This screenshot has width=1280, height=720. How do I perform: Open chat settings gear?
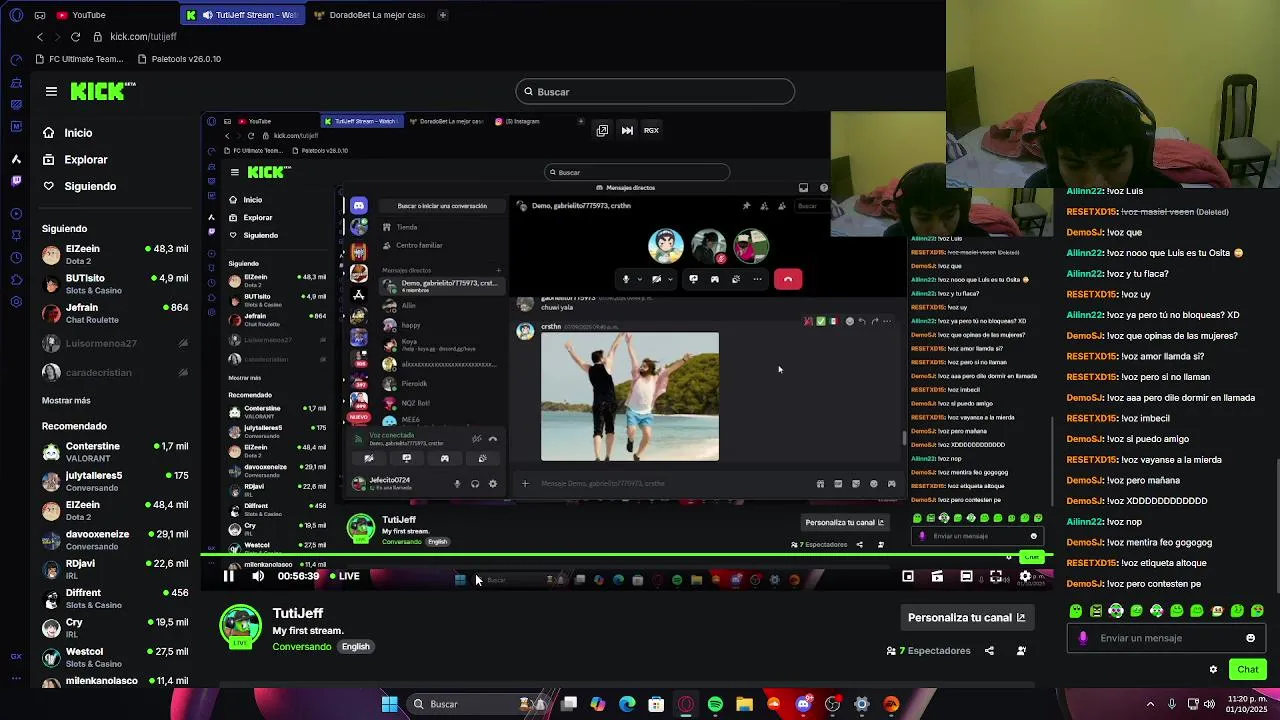1213,670
